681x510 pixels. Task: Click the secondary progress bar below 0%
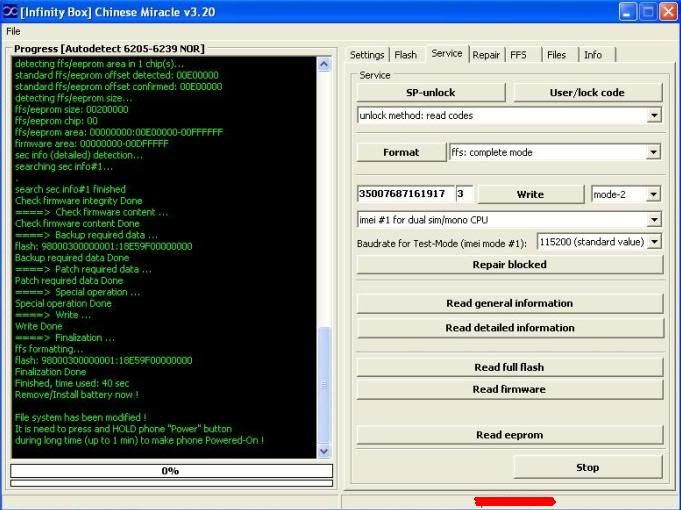[172, 483]
